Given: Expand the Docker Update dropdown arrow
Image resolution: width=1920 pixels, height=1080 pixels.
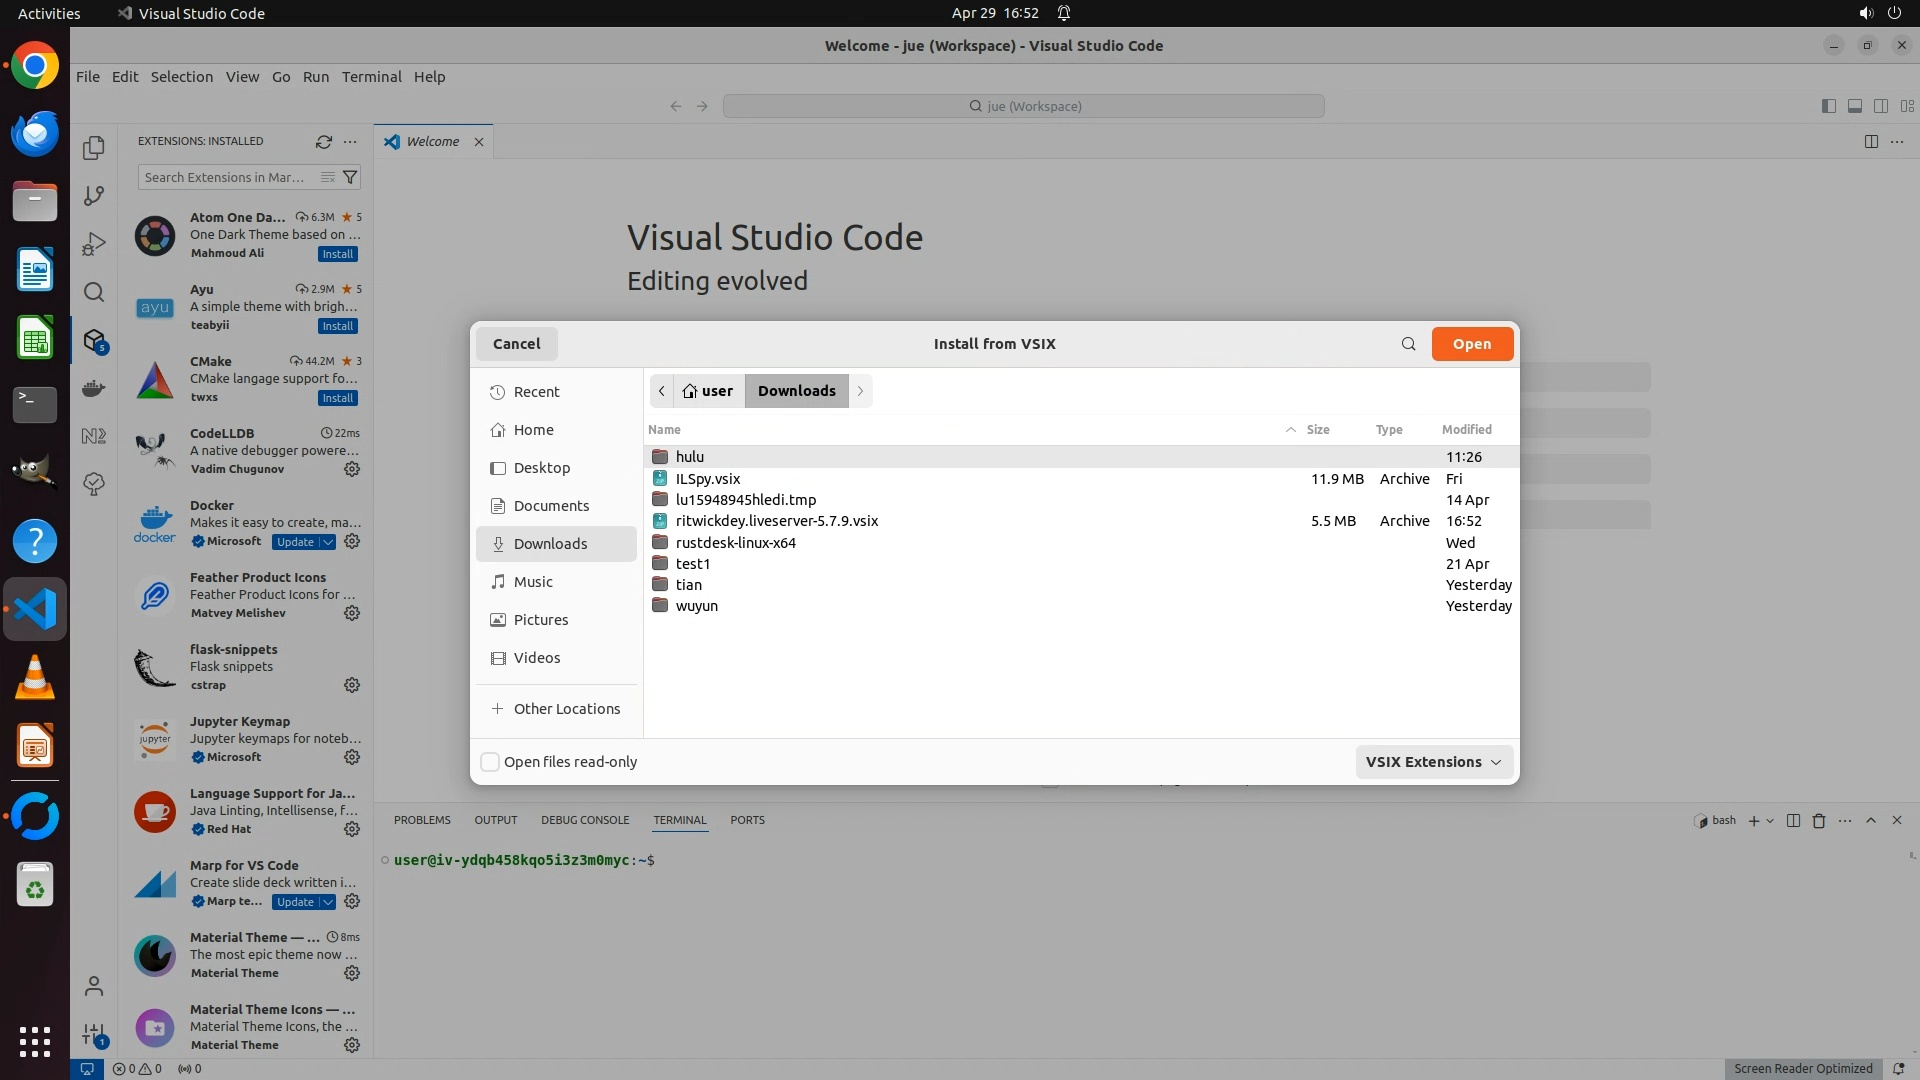Looking at the screenshot, I should pos(328,542).
